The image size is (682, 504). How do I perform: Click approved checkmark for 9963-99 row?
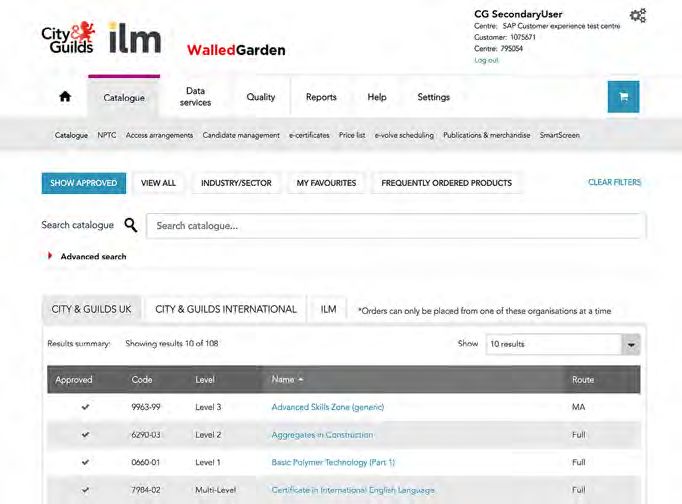(x=85, y=407)
